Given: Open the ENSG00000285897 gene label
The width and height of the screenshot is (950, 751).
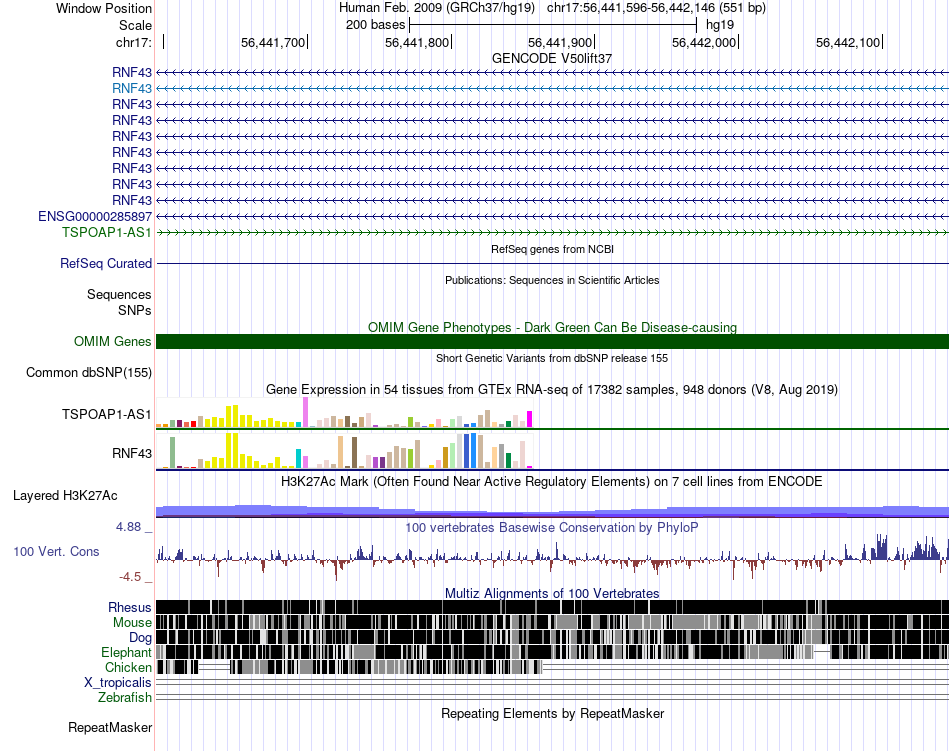Looking at the screenshot, I should 95,216.
